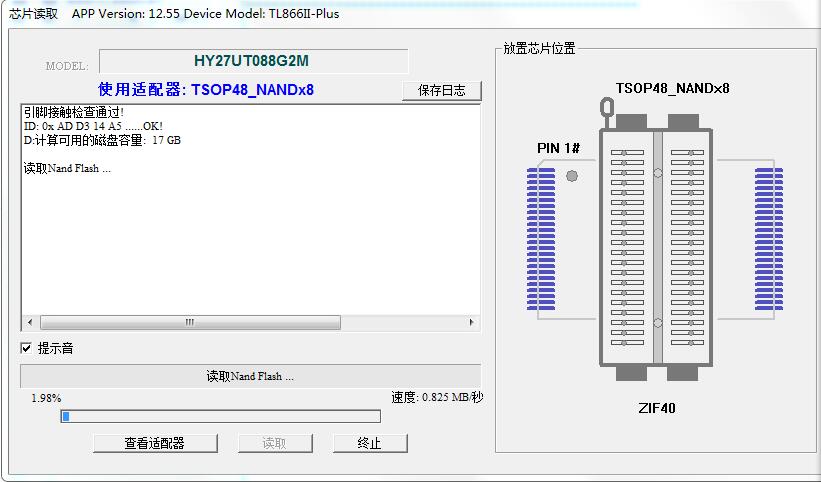Click the ZIF socket lever handle

[605, 107]
